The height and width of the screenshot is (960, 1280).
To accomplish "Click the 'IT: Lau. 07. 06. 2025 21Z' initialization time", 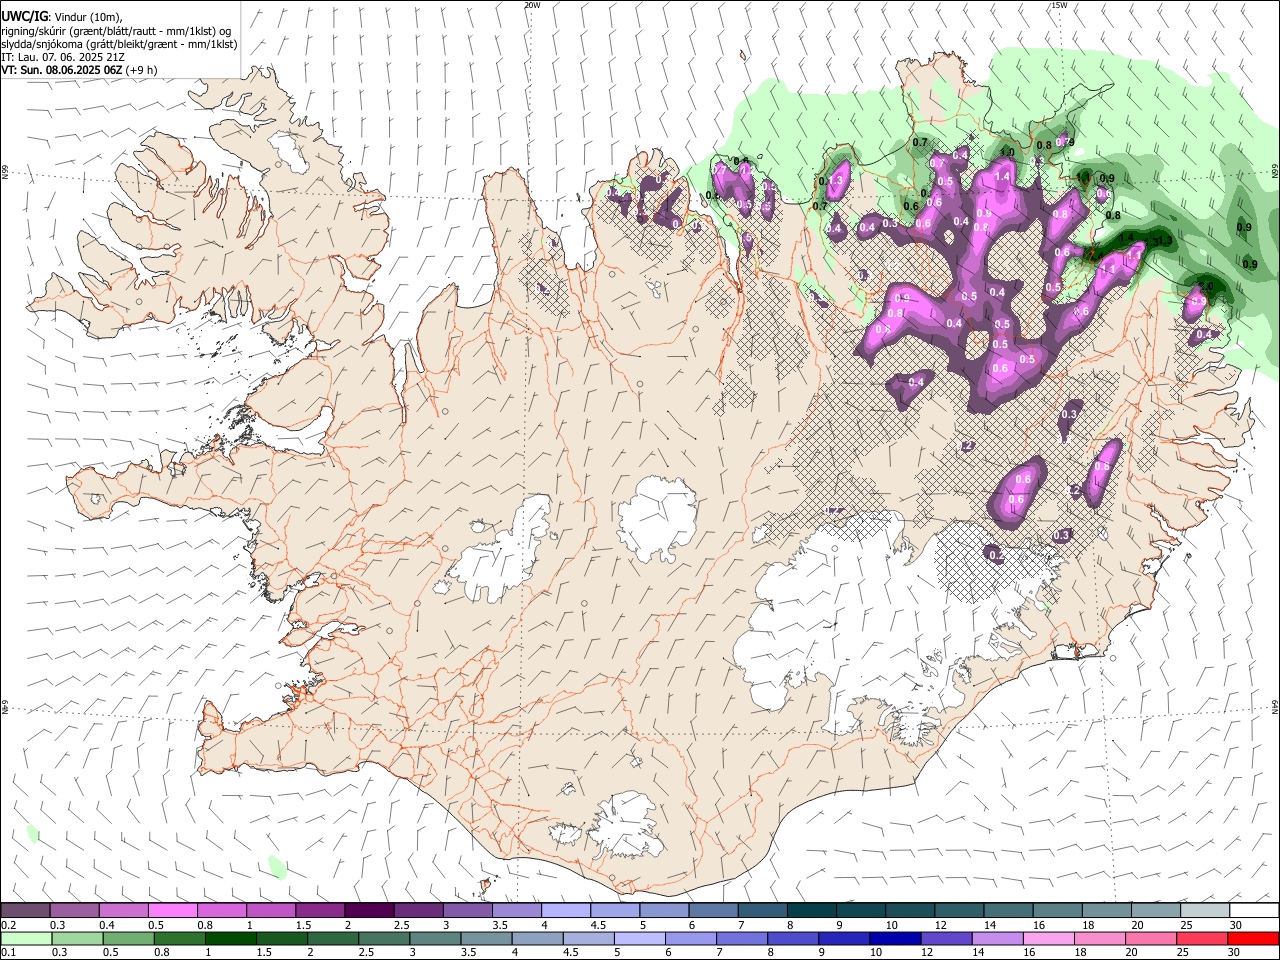I will (x=63, y=57).
